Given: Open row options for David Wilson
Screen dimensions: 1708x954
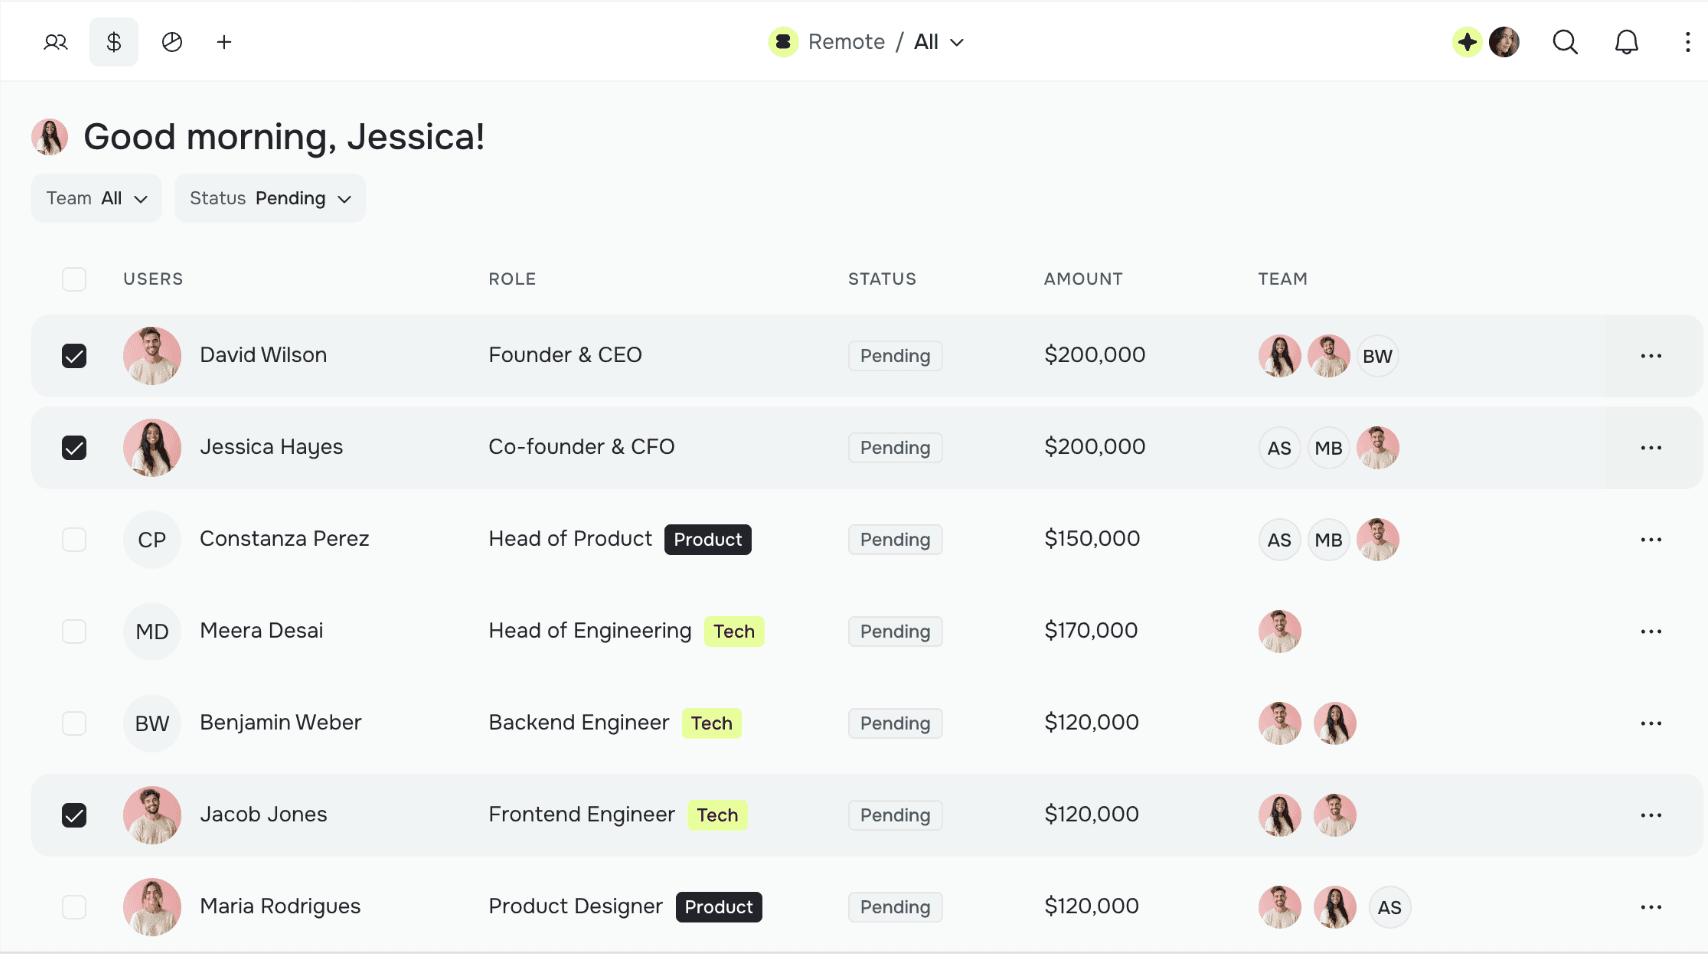Looking at the screenshot, I should point(1651,356).
